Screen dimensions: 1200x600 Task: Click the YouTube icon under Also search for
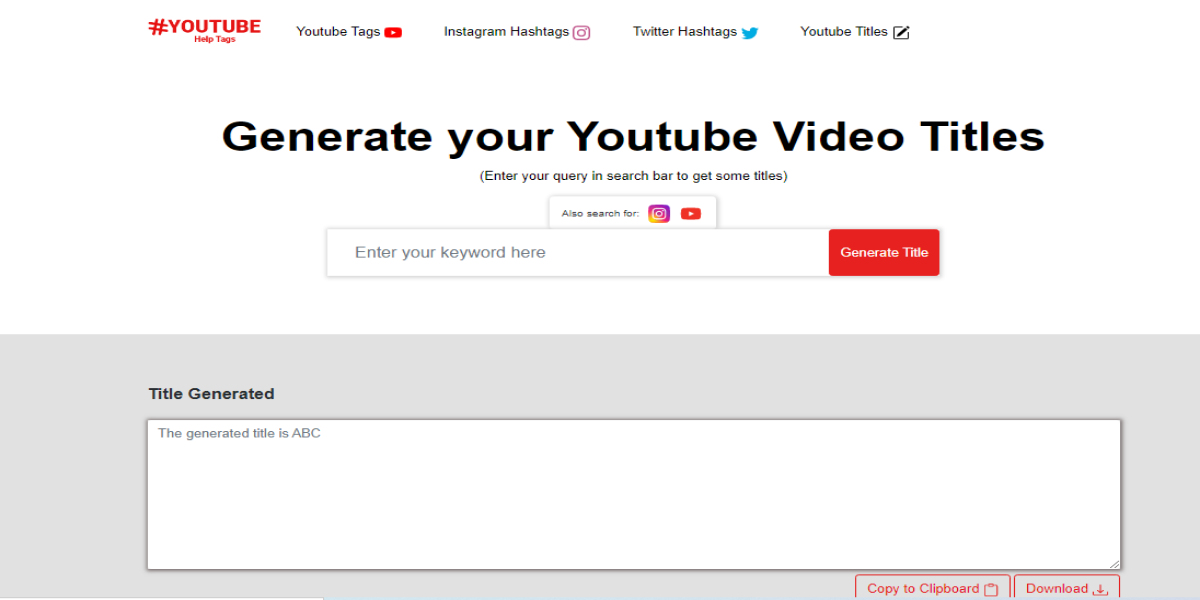coord(691,213)
